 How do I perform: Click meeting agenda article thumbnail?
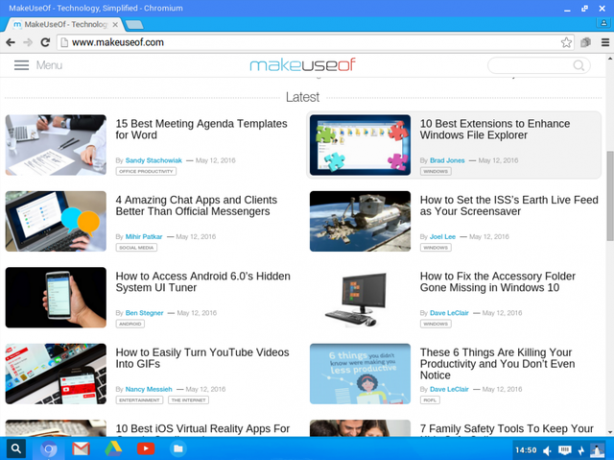[56, 145]
